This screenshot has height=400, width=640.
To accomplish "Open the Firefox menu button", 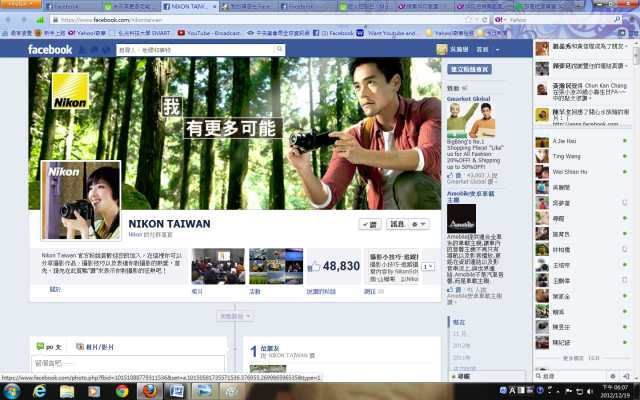I will pyautogui.click(x=20, y=4).
